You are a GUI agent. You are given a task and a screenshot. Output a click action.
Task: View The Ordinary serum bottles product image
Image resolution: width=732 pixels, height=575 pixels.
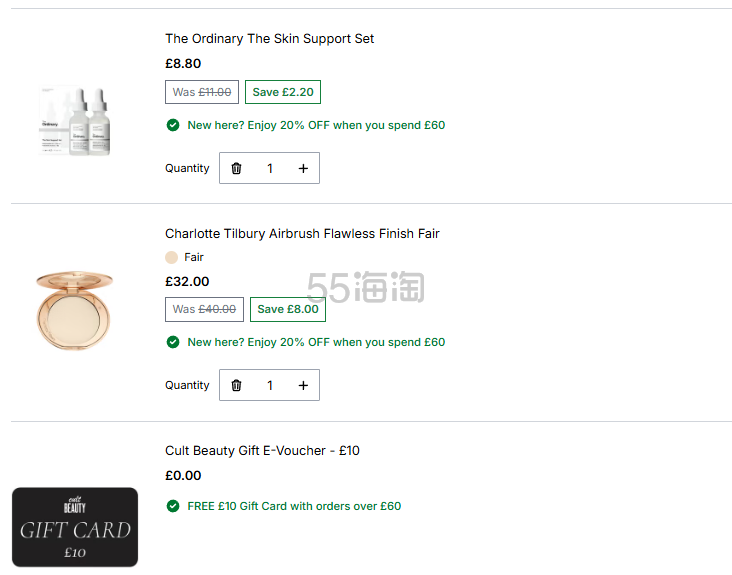point(75,120)
